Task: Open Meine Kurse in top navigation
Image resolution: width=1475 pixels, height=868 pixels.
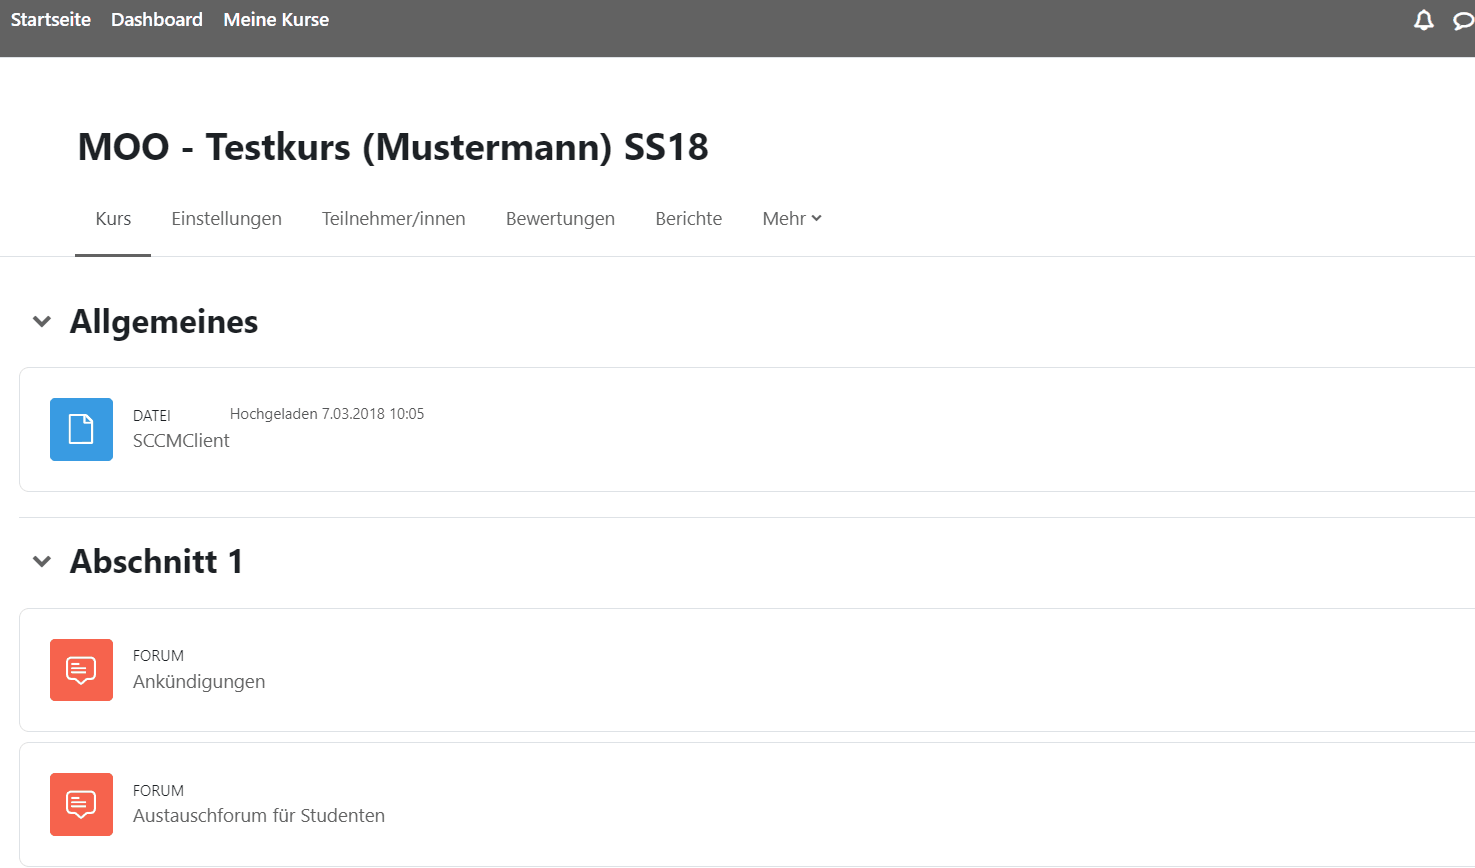Action: [x=276, y=20]
